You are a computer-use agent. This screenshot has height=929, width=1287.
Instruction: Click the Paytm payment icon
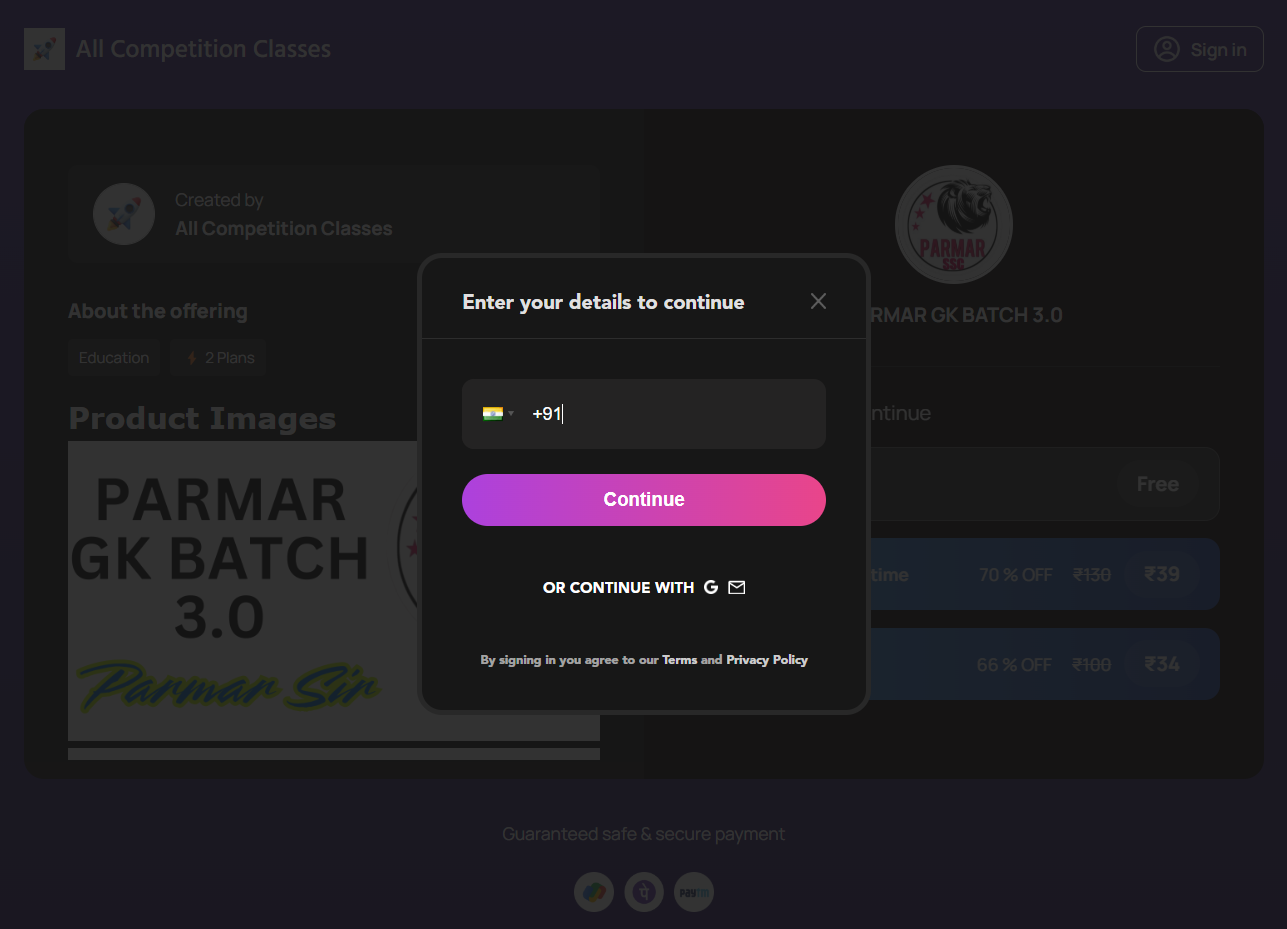point(693,891)
